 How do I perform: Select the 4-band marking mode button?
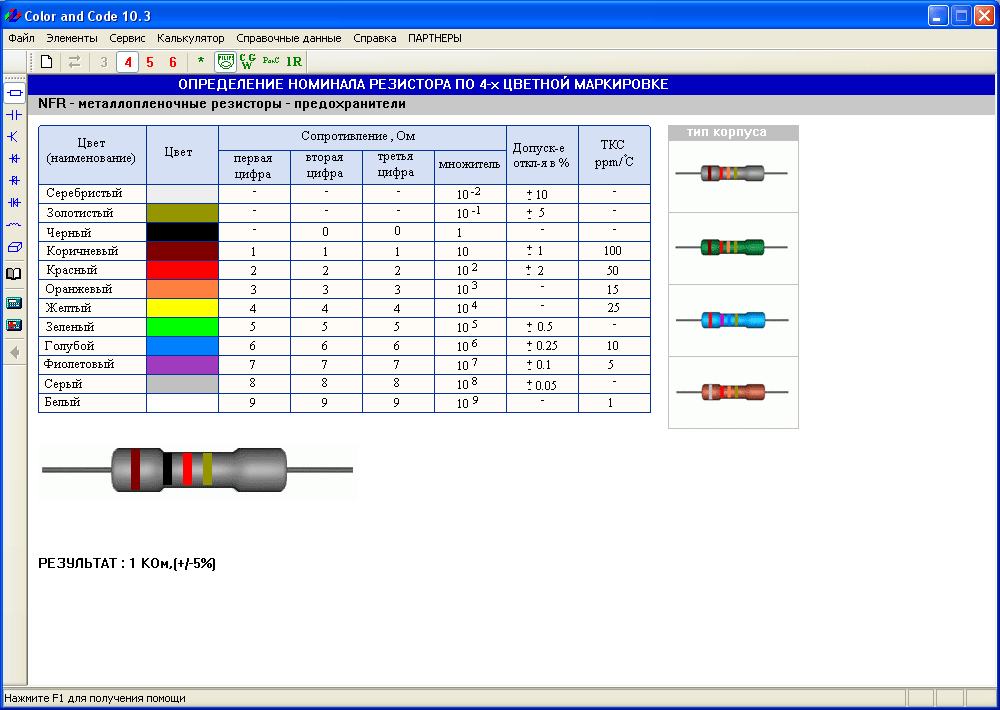coord(127,62)
